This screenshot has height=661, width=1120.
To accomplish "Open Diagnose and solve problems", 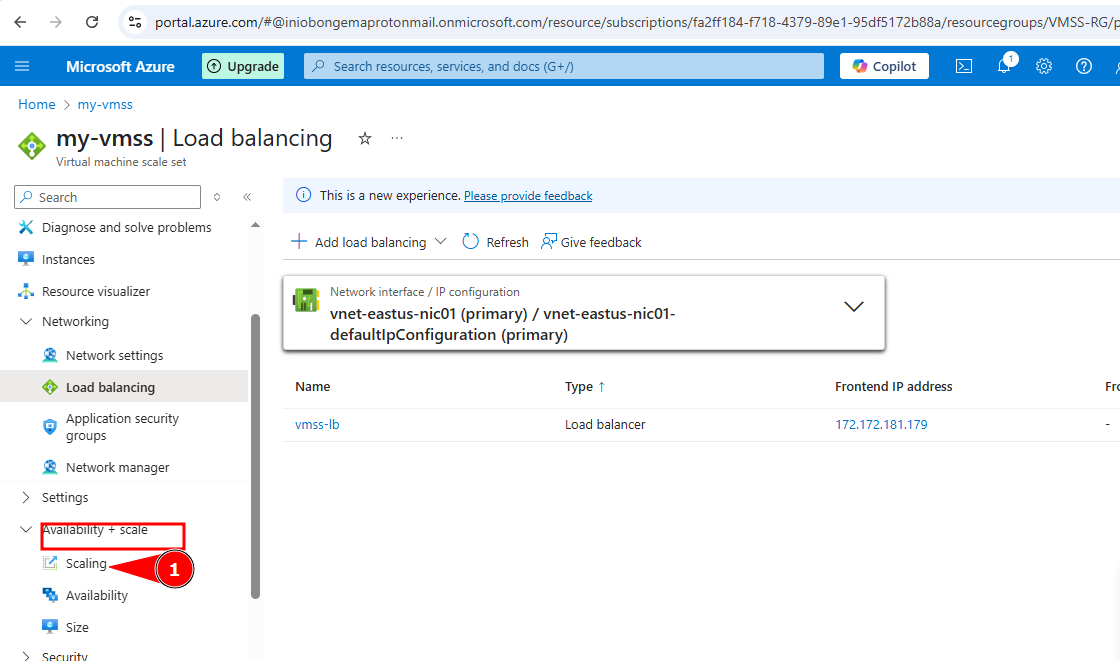I will [x=126, y=227].
